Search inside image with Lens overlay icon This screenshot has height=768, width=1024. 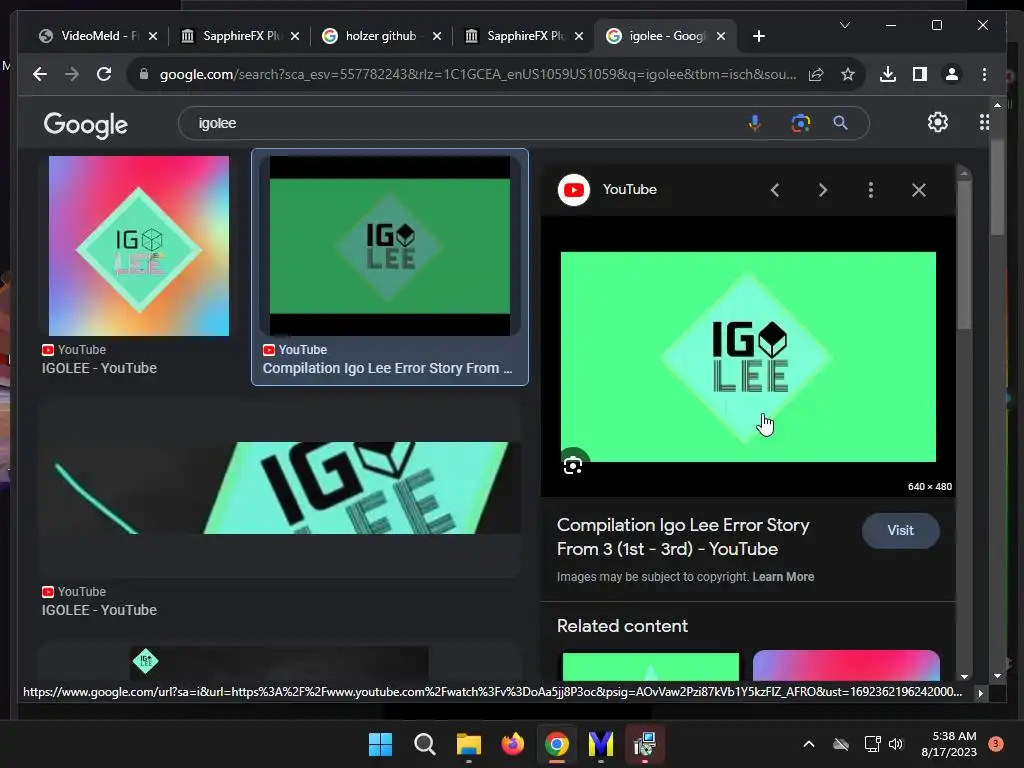click(573, 465)
